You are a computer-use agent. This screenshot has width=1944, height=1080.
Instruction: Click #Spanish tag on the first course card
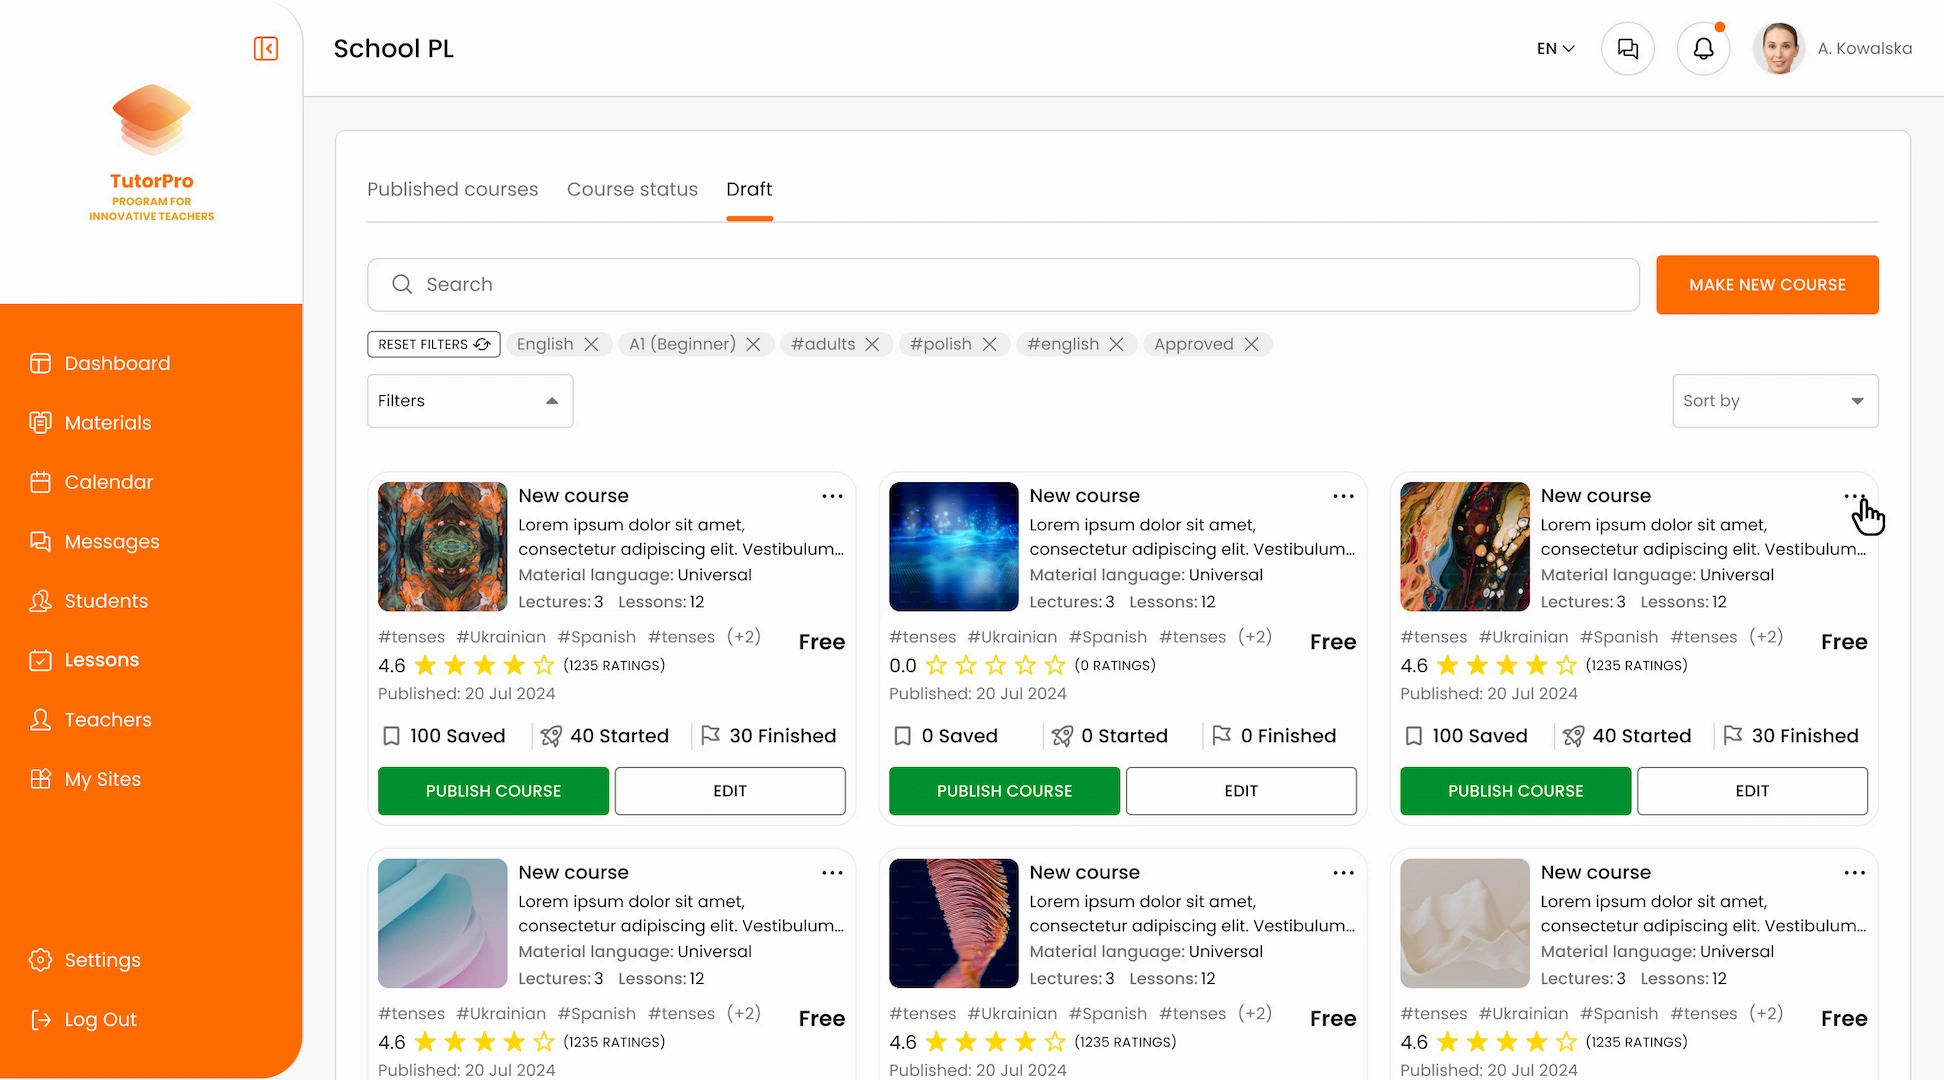click(x=597, y=637)
